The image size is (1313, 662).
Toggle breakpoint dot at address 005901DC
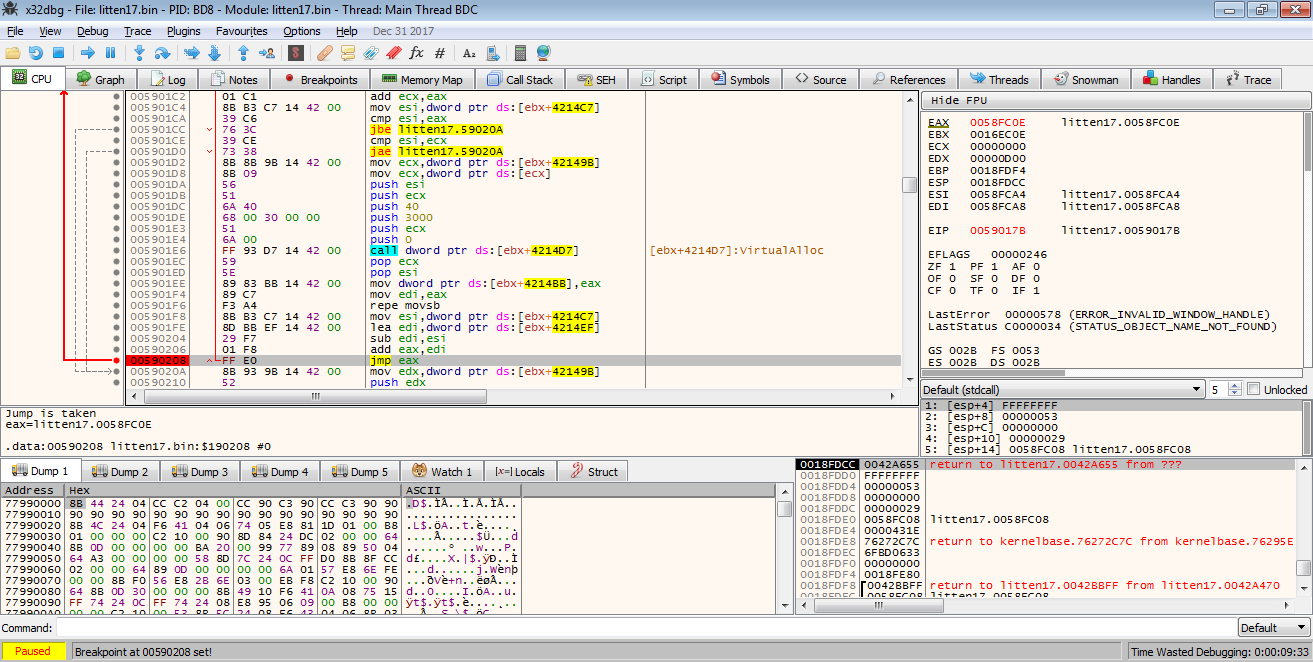pyautogui.click(x=117, y=206)
